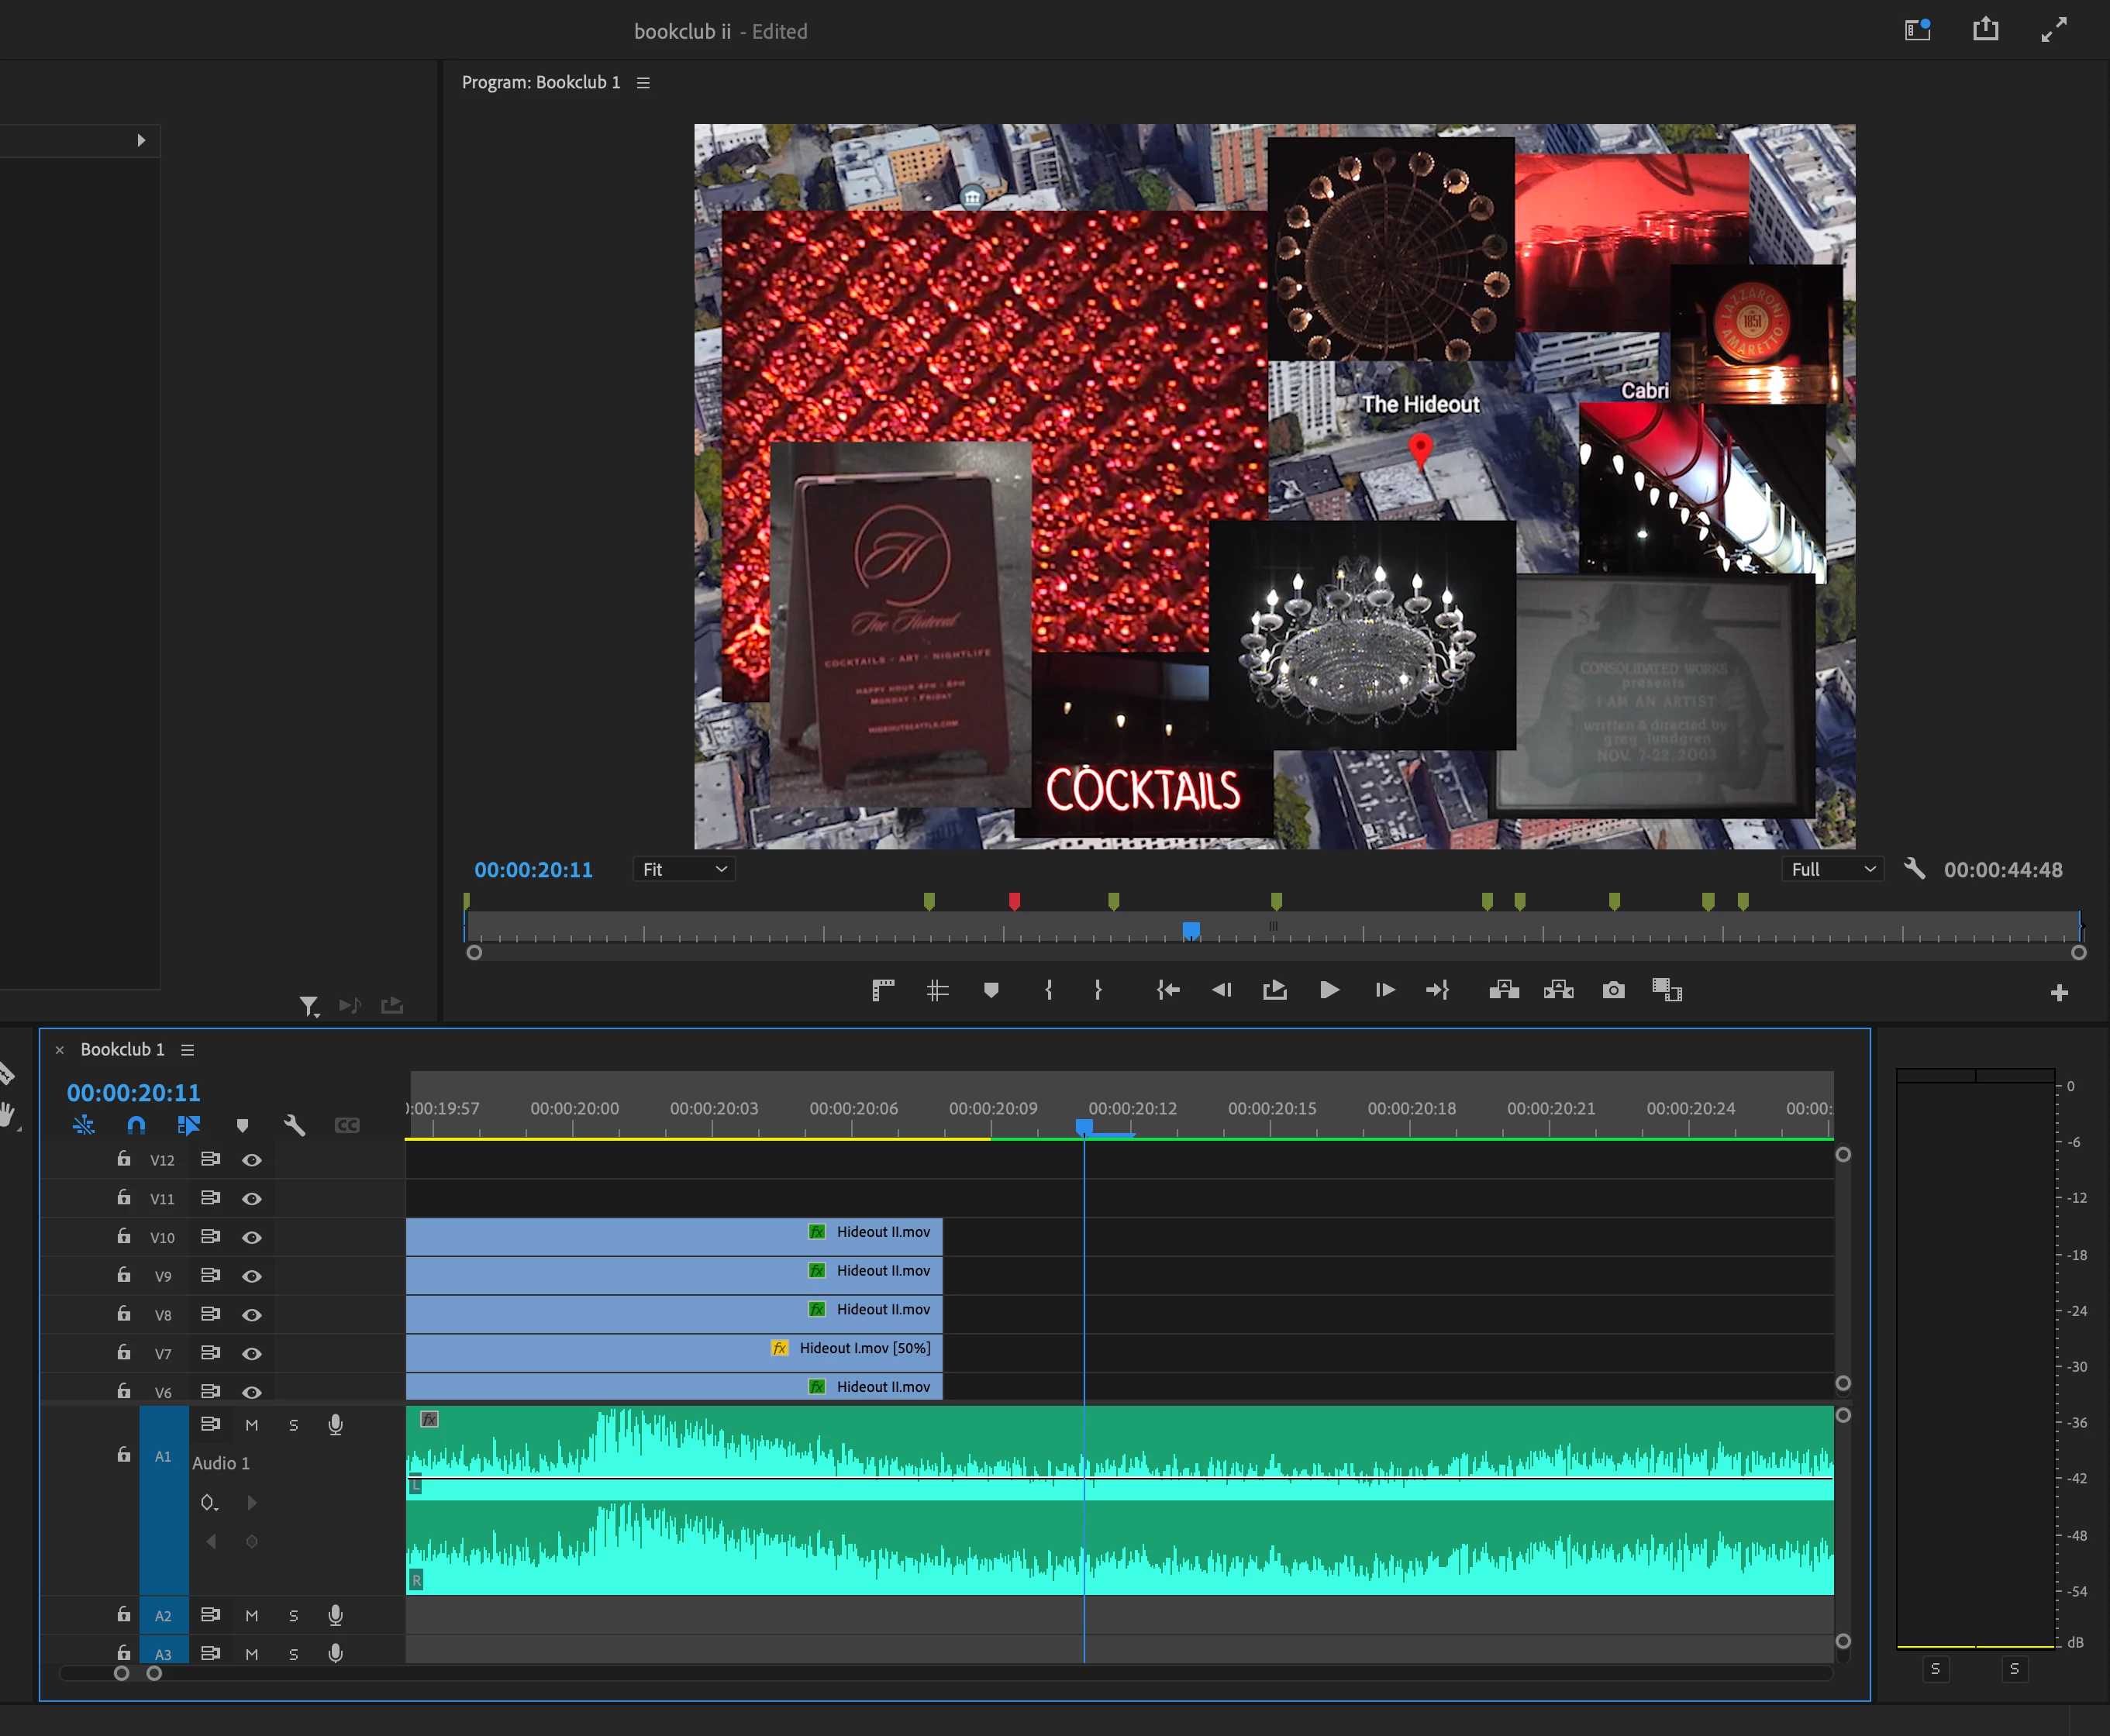Solo audio track A2
The width and height of the screenshot is (2110, 1736).
coord(293,1615)
